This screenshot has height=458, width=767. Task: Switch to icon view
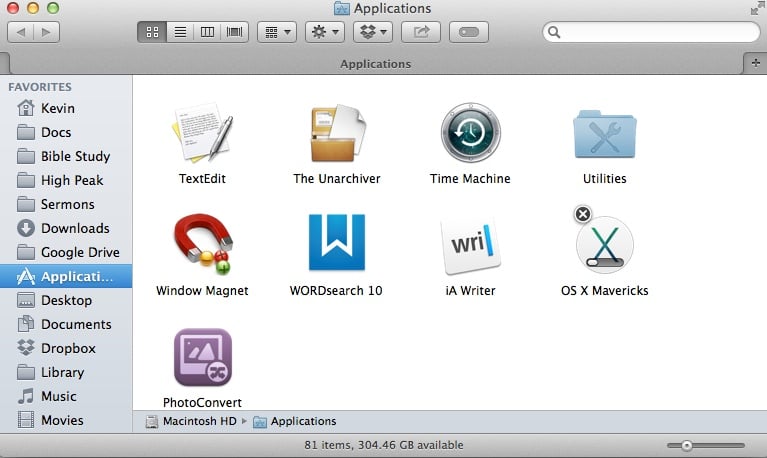(152, 32)
